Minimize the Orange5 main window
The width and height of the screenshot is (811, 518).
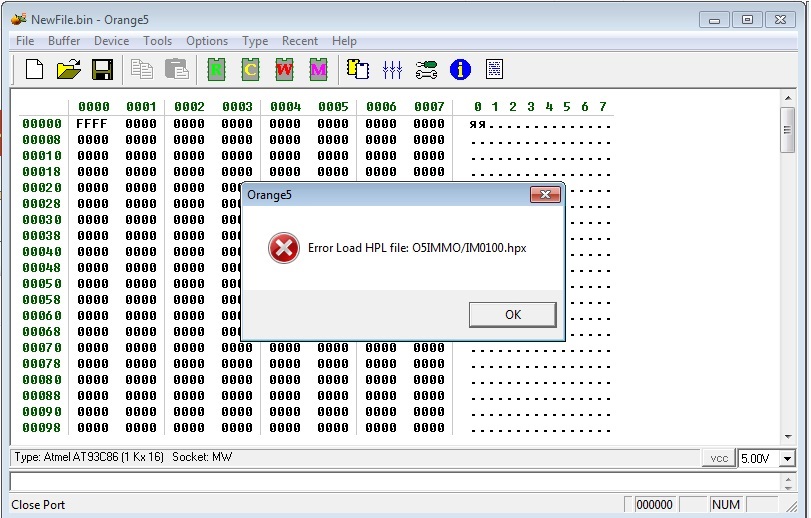(714, 20)
